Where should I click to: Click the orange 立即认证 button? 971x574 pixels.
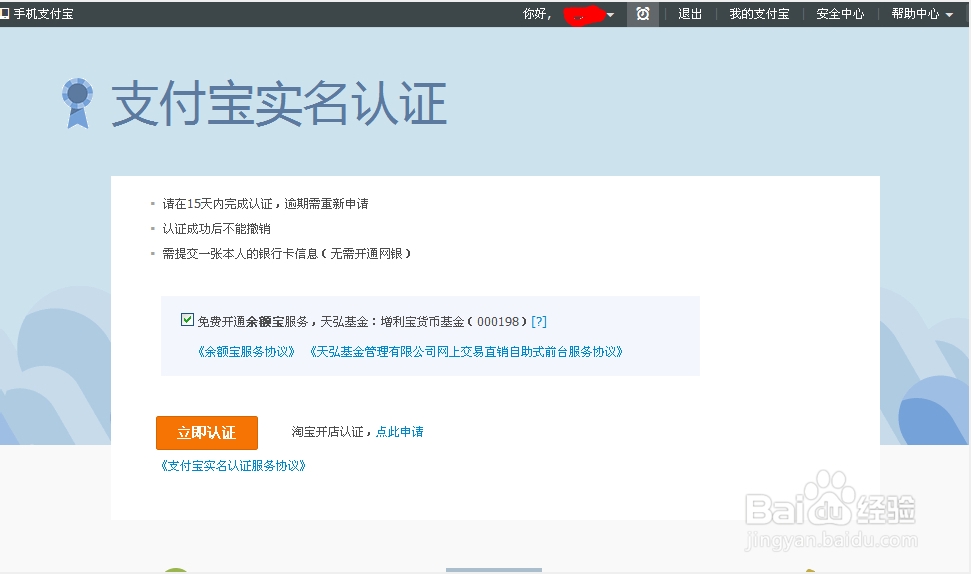[x=207, y=433]
